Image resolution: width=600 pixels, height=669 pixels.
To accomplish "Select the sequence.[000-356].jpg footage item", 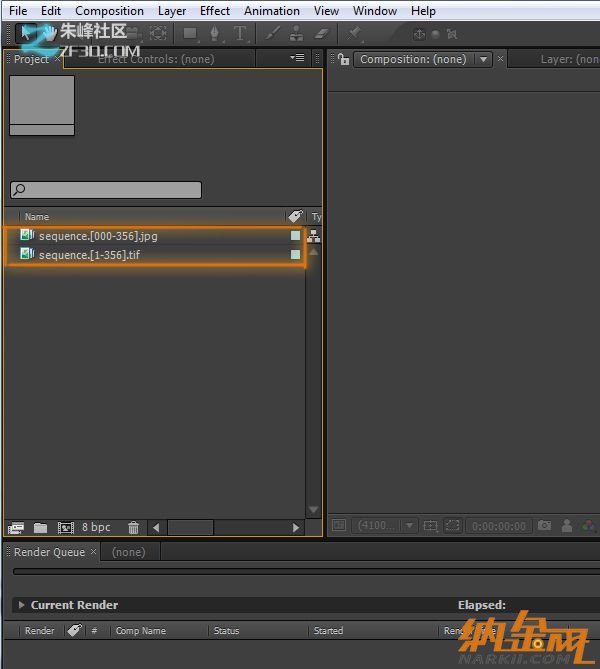I will point(98,236).
